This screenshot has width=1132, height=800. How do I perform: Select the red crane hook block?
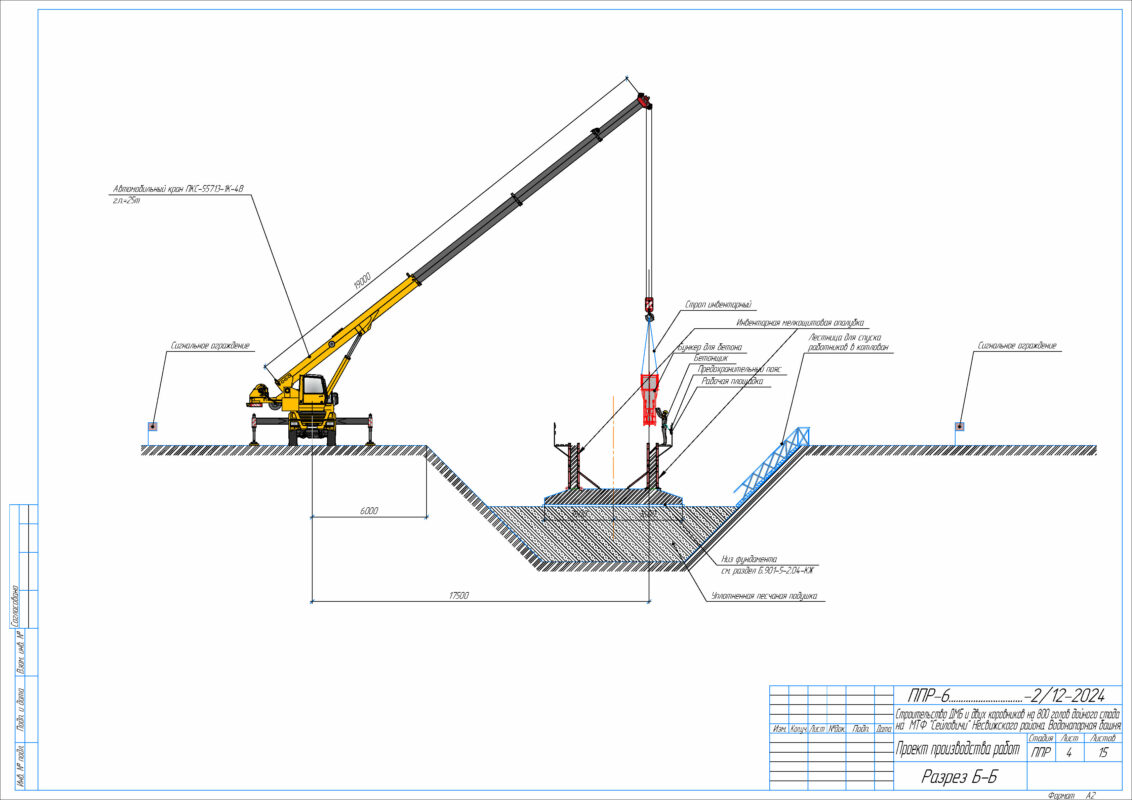pos(648,305)
